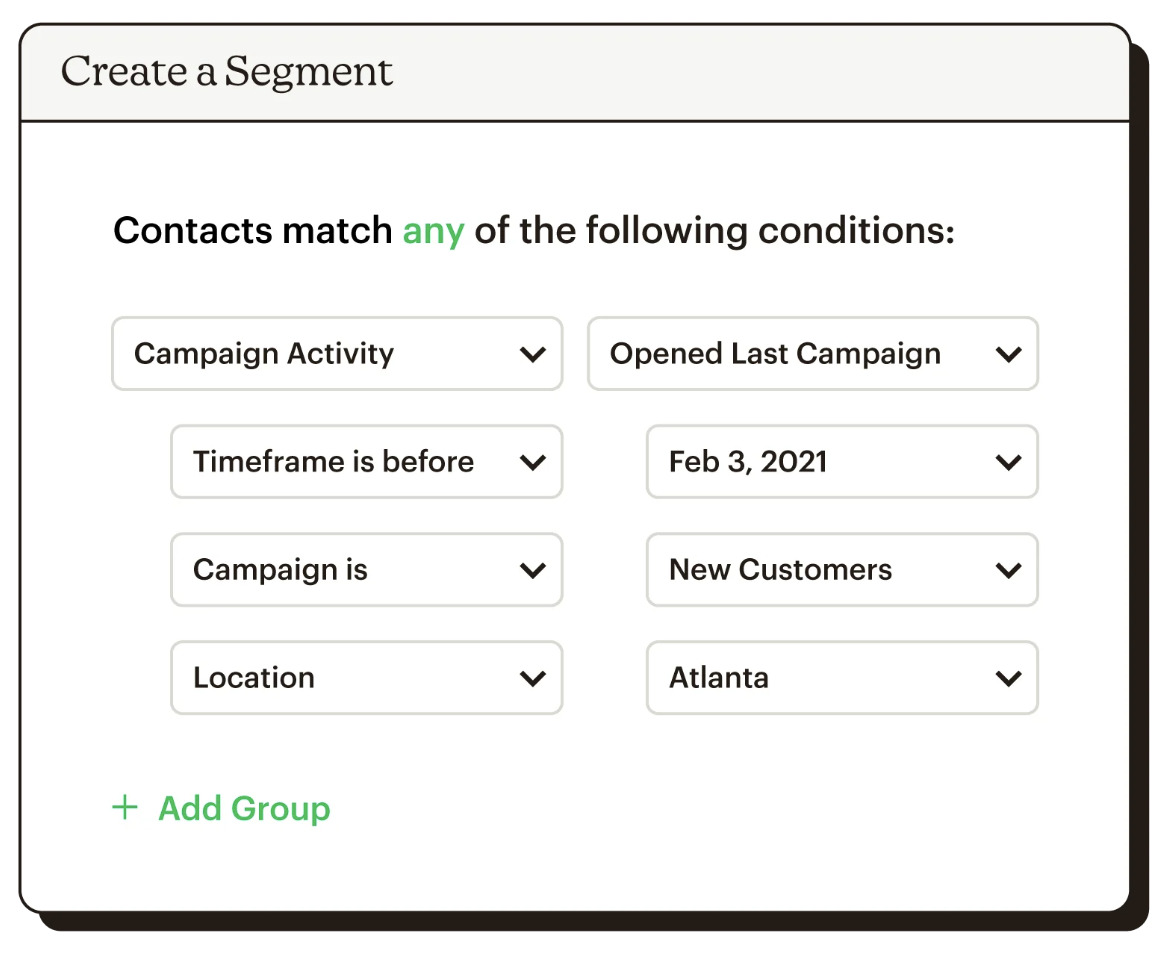Click the chevron on Timeframe is before
Screen dimensions: 1170x954
[534, 461]
